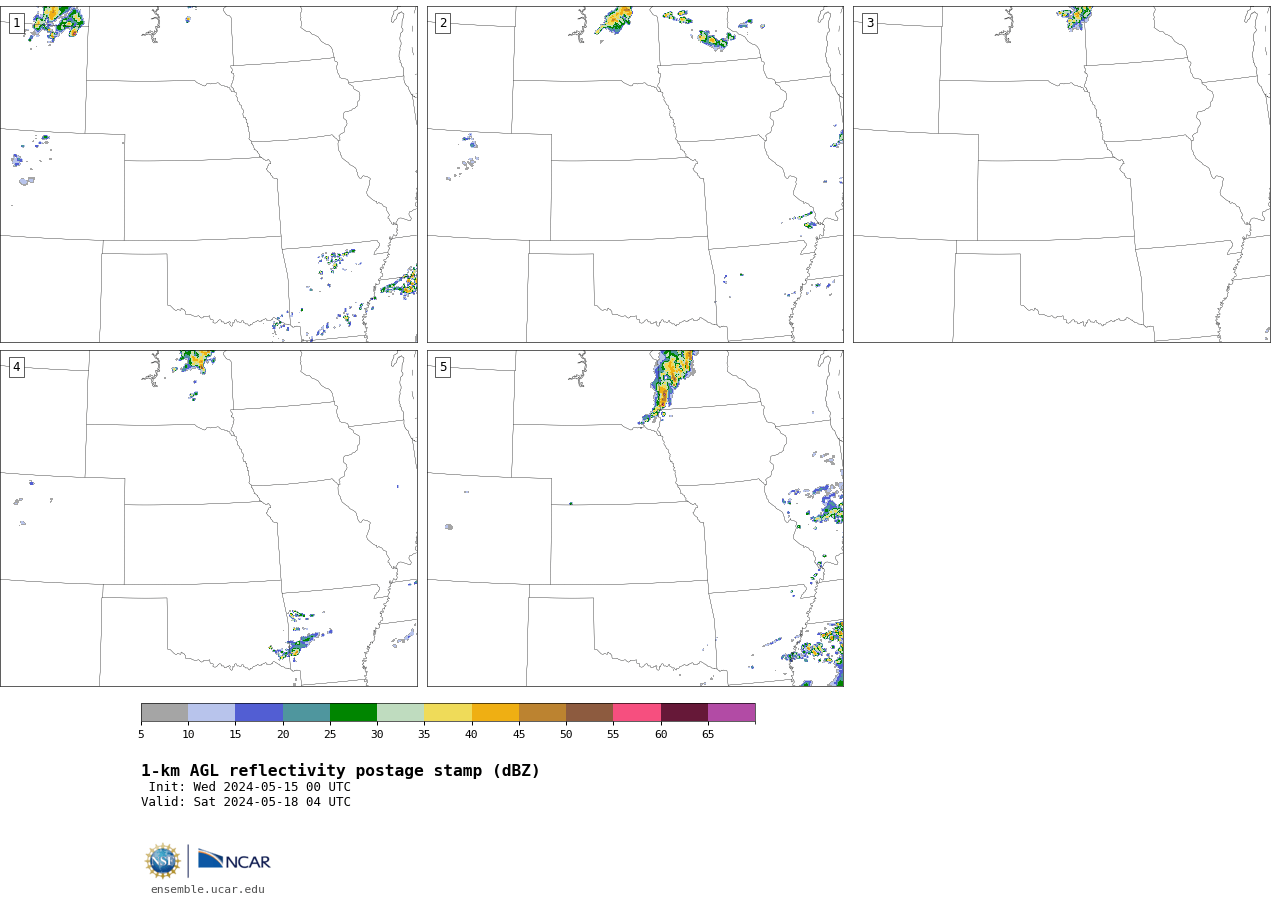Click the maroon 60-65 dBZ swatch
This screenshot has width=1280, height=901.
[x=684, y=712]
